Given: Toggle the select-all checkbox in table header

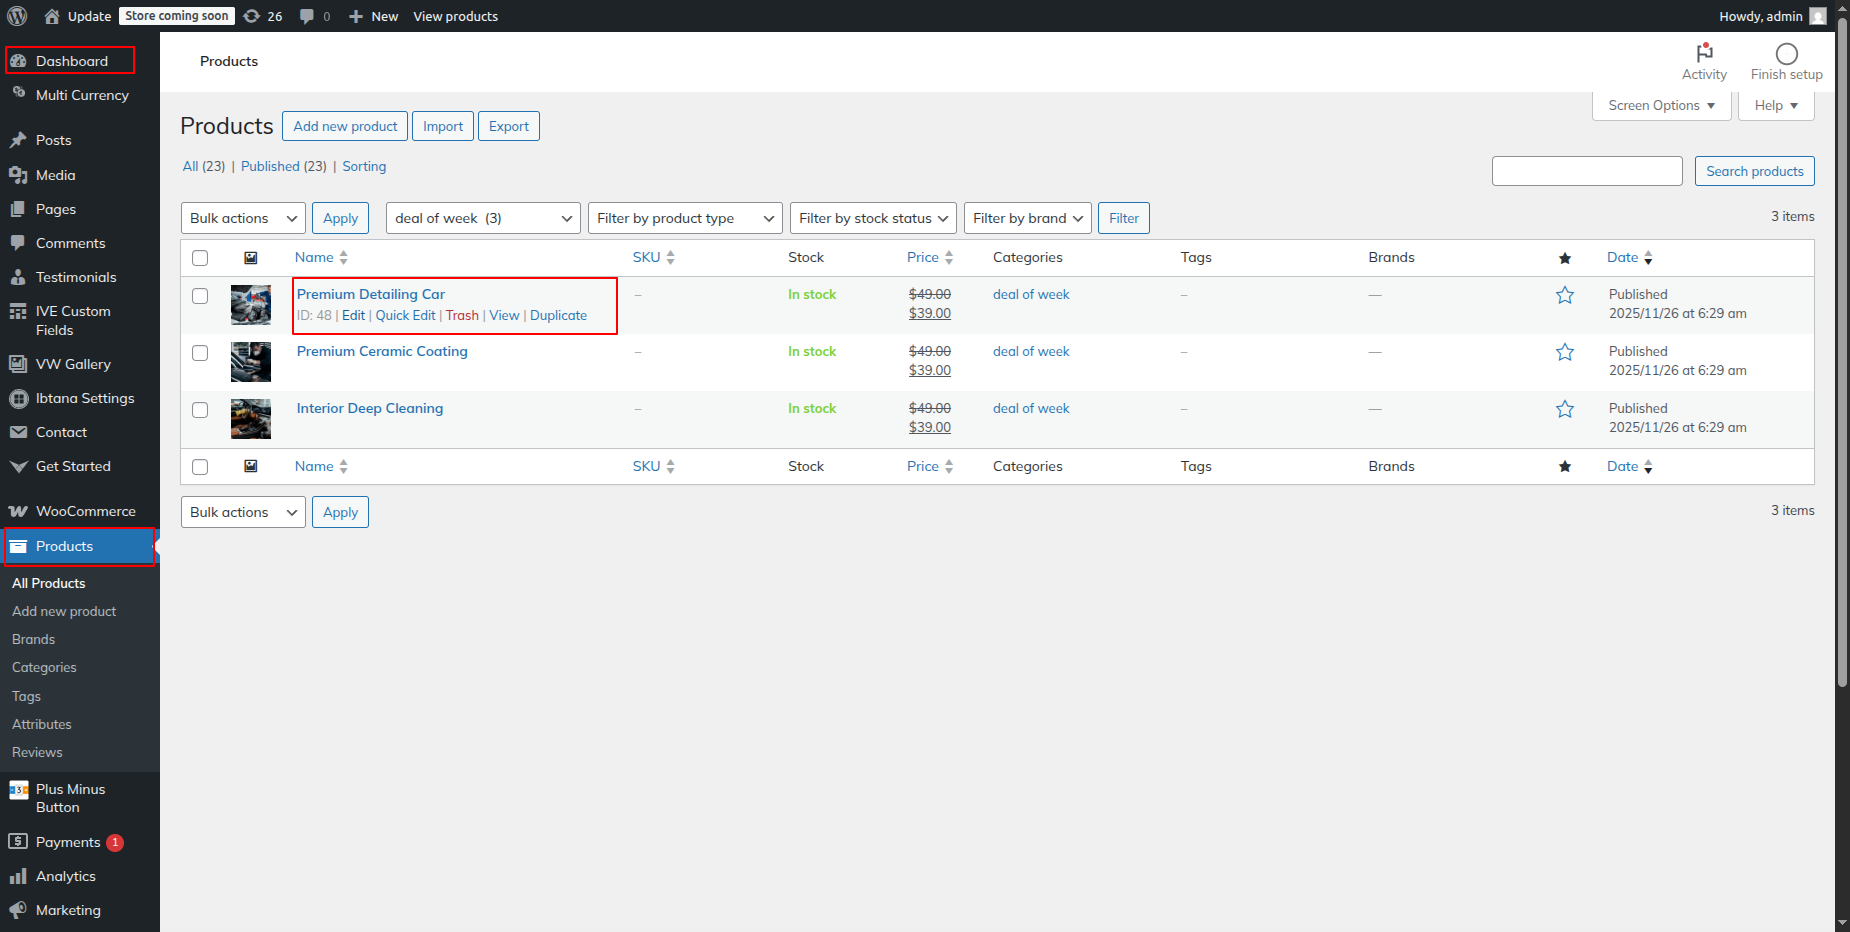Looking at the screenshot, I should pos(200,258).
